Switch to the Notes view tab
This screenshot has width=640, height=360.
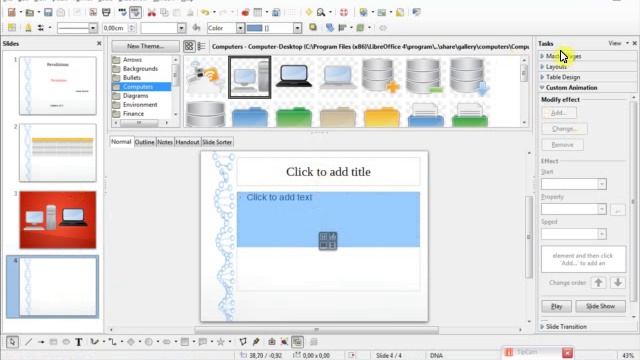coord(165,142)
